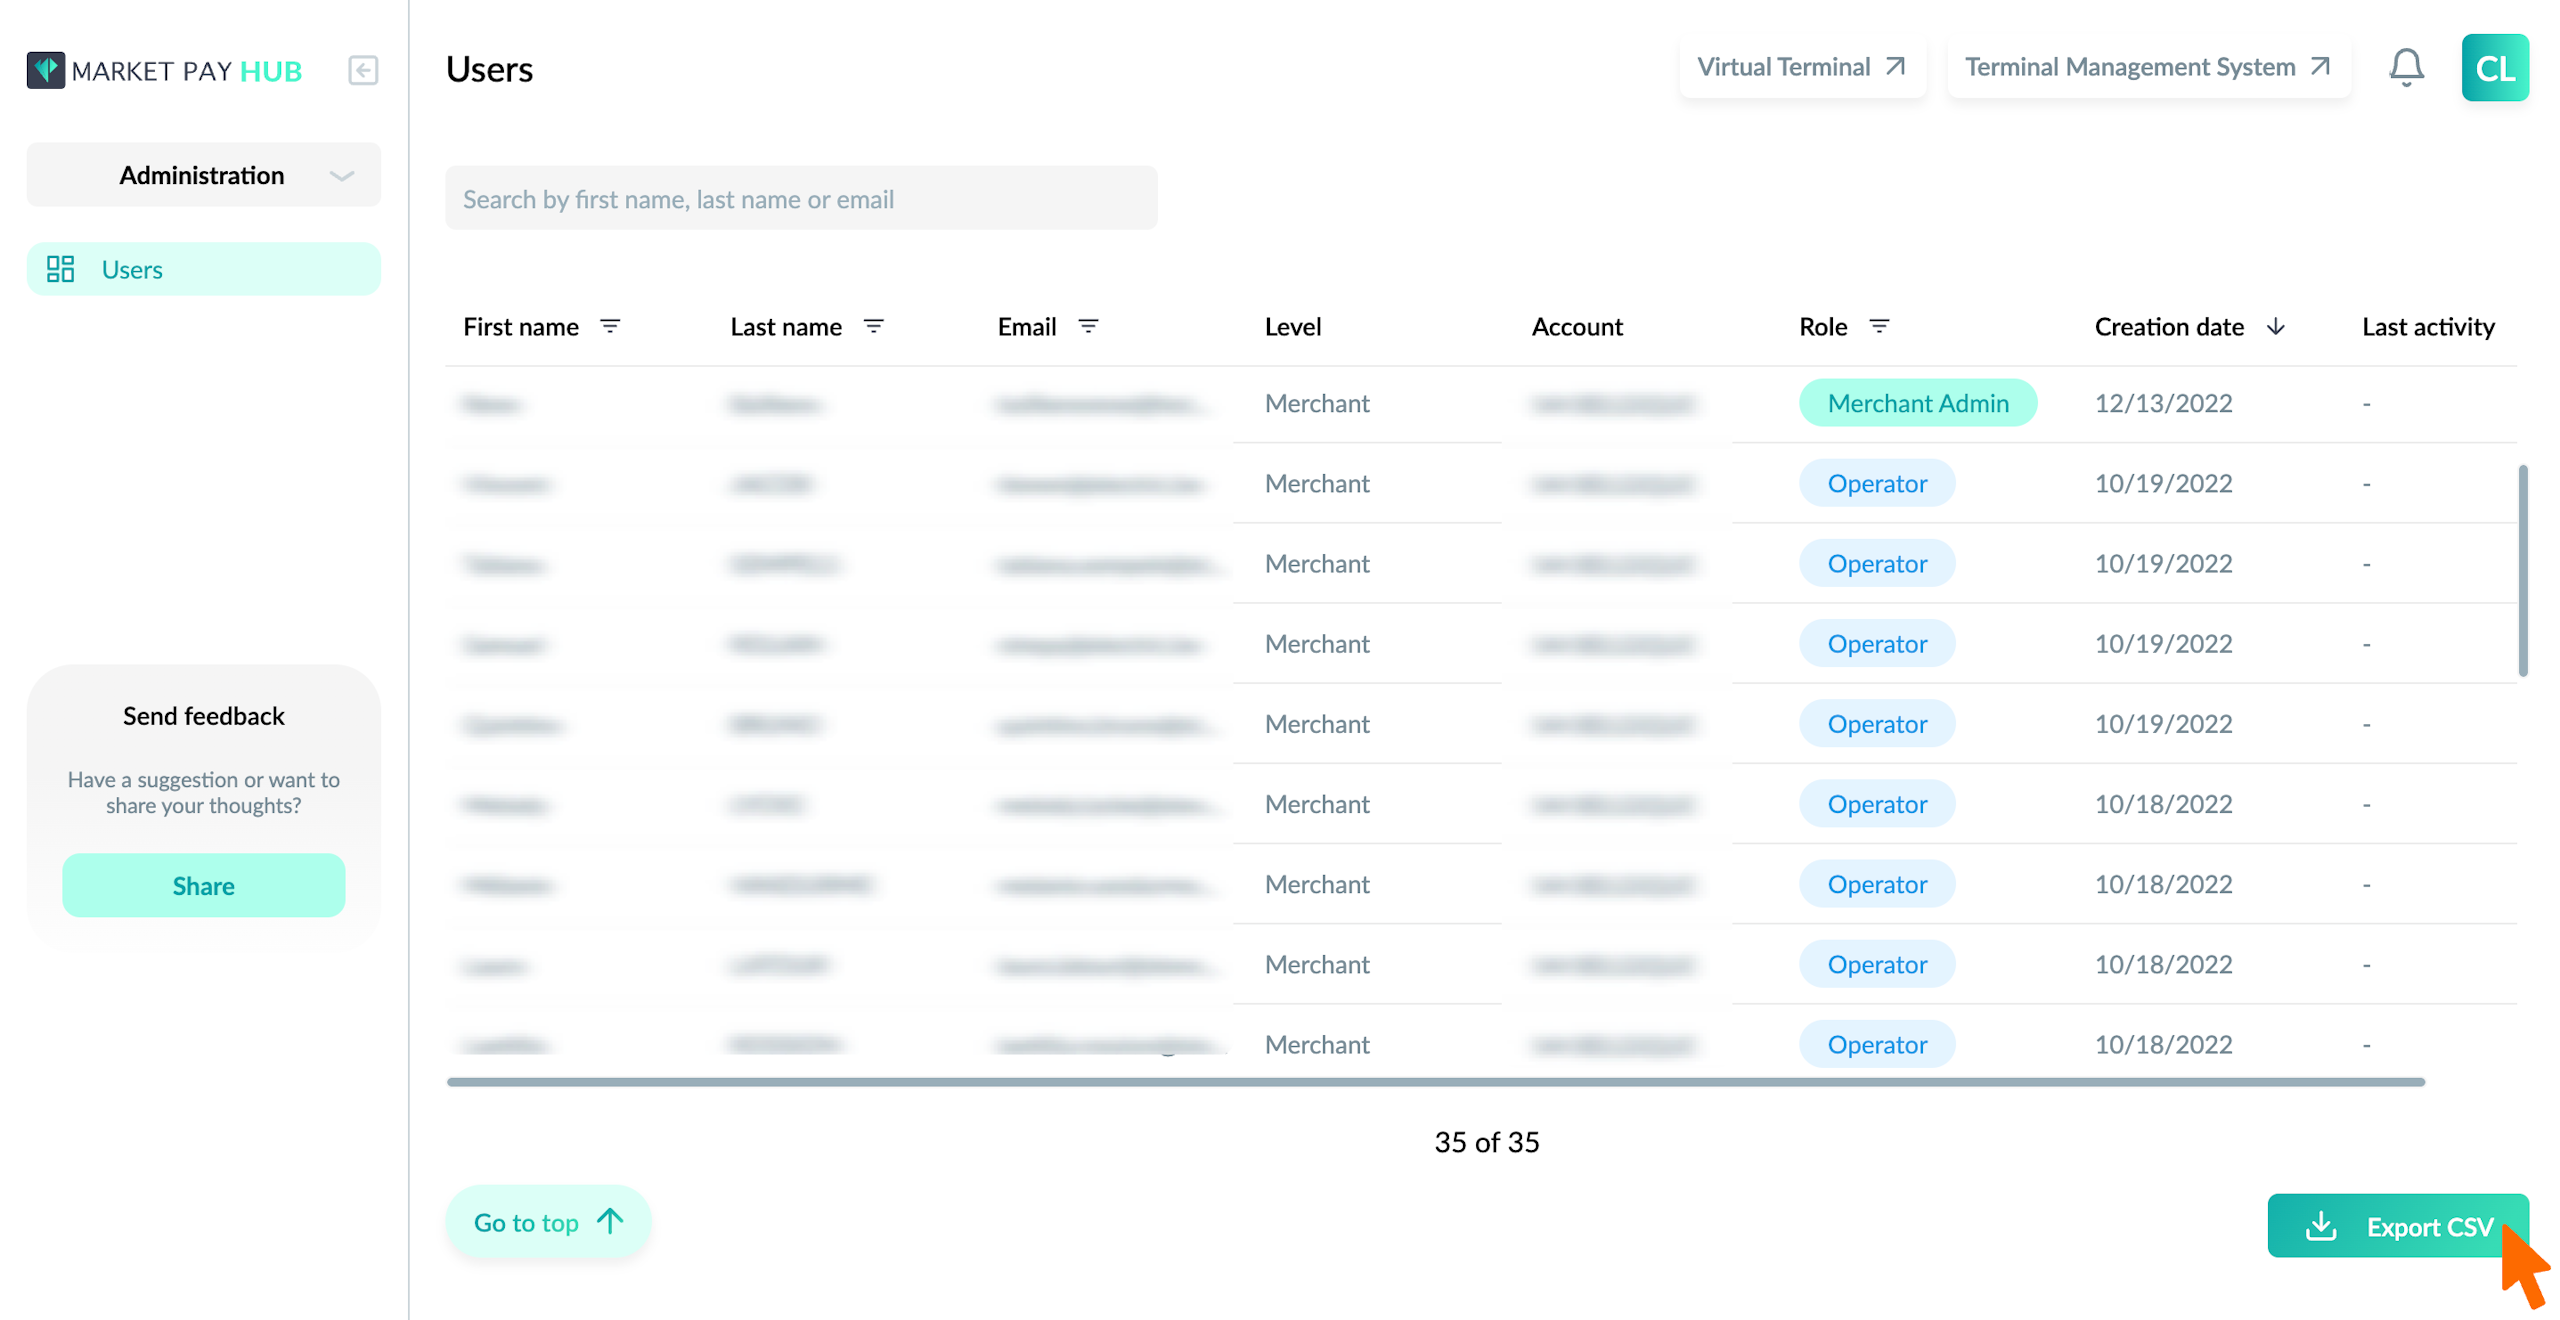Click the Email column header label
The height and width of the screenshot is (1320, 2560).
(1026, 326)
